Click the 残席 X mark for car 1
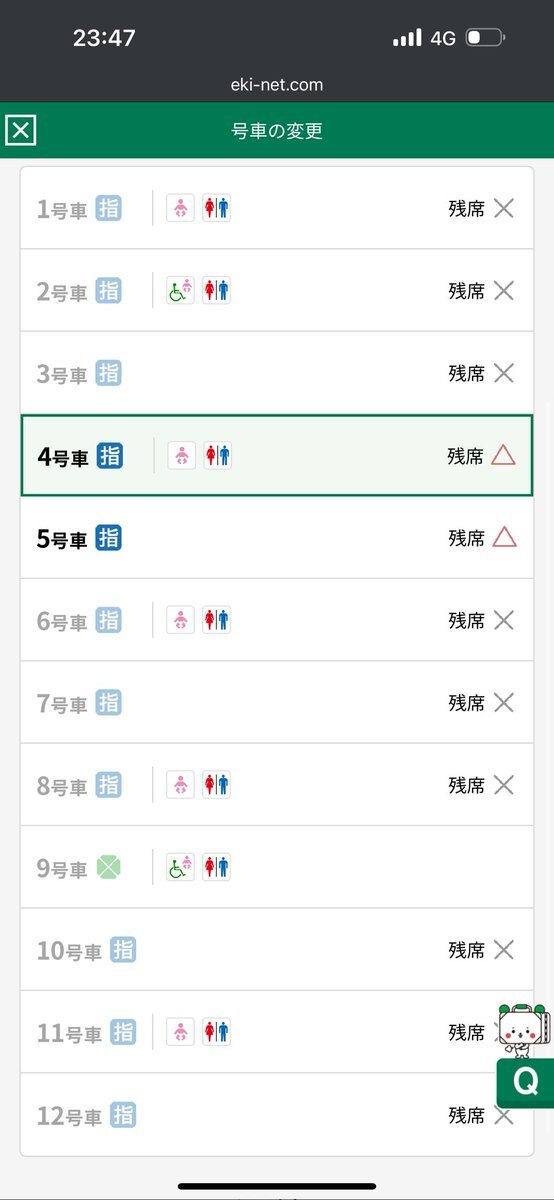 [x=504, y=208]
